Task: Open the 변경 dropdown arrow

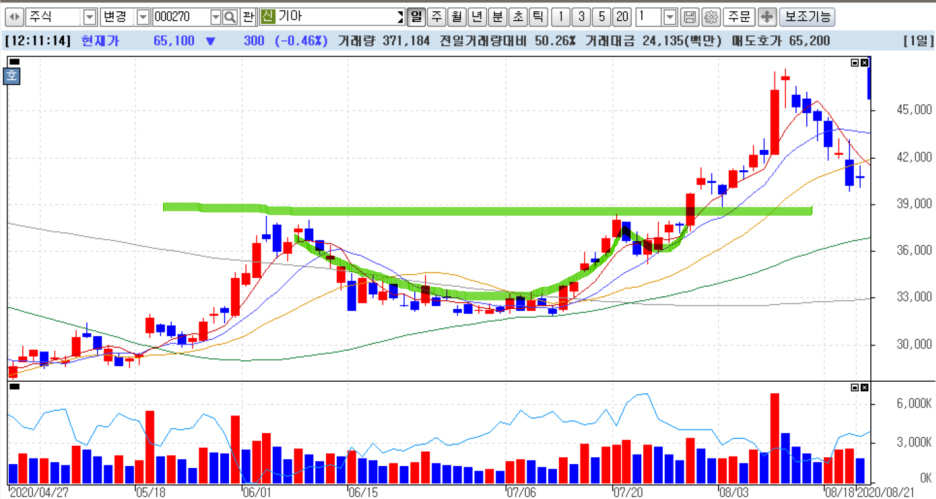Action: (x=143, y=17)
